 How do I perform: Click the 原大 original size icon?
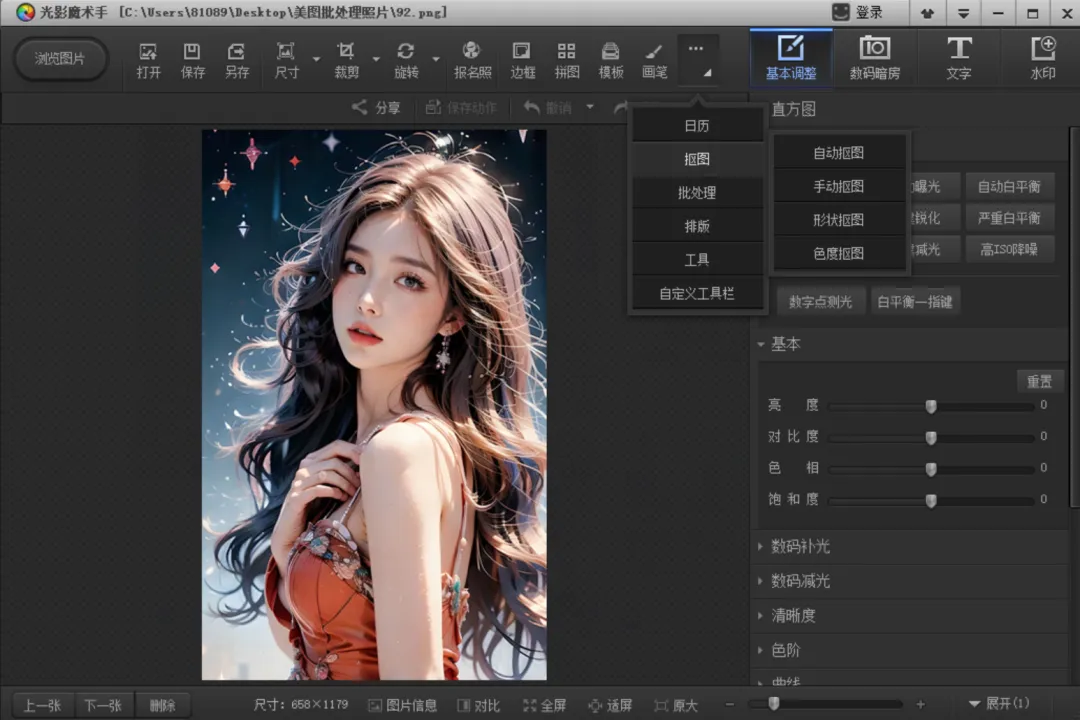(661, 705)
